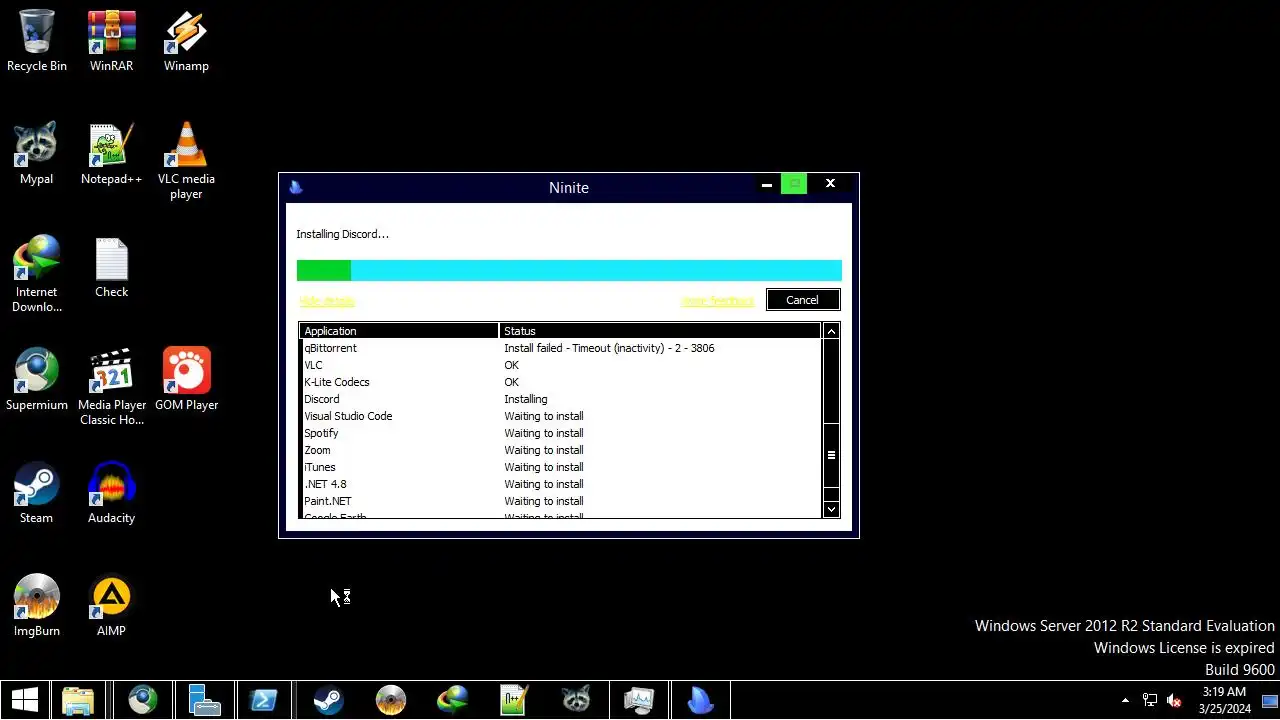Click the 'Installing' status for Discord
This screenshot has width=1280, height=720.
pos(526,399)
